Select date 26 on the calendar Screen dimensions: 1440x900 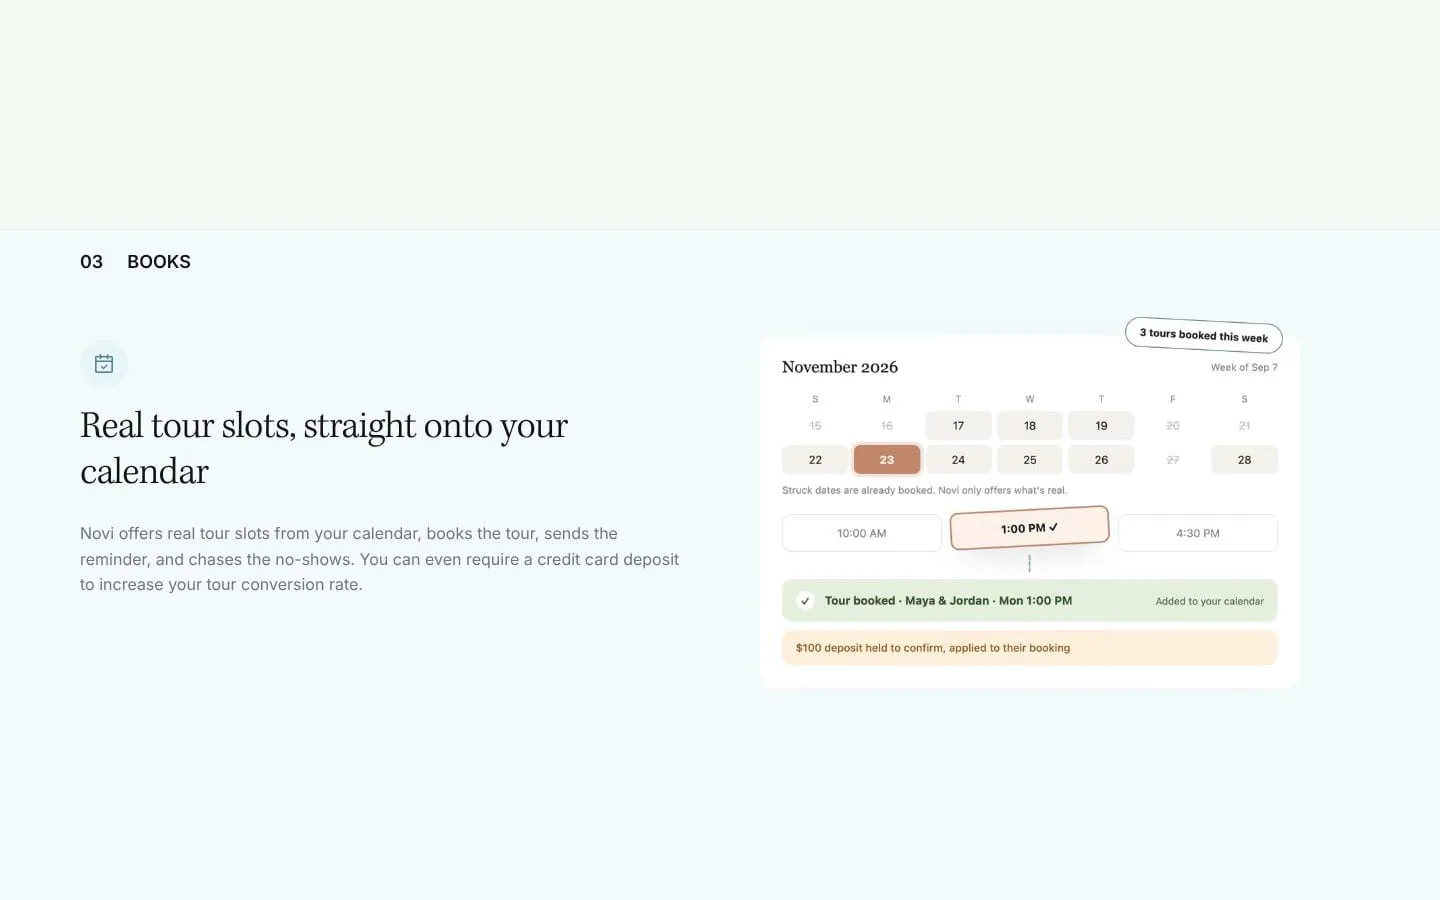click(1101, 460)
